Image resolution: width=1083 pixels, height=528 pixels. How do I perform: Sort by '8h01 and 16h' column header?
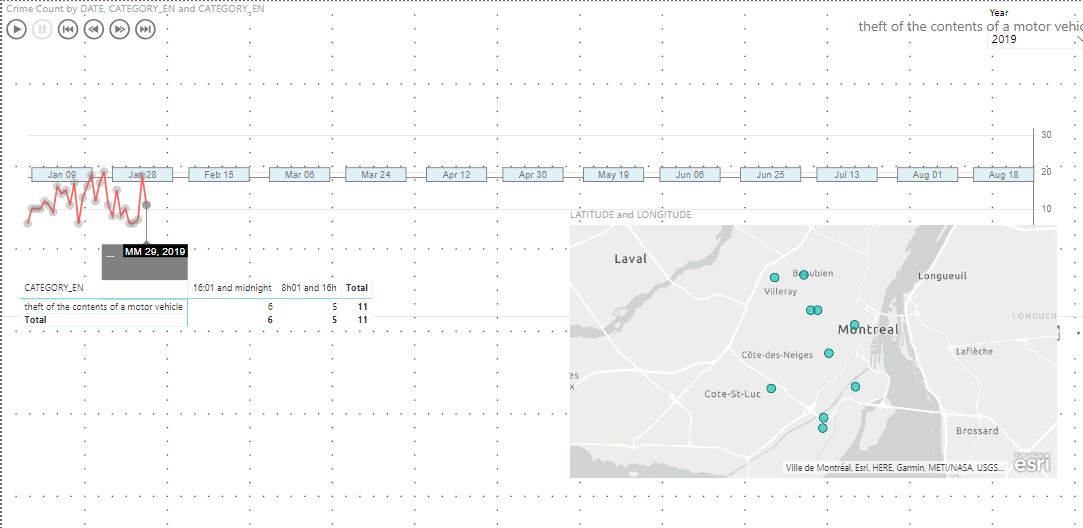click(x=309, y=287)
